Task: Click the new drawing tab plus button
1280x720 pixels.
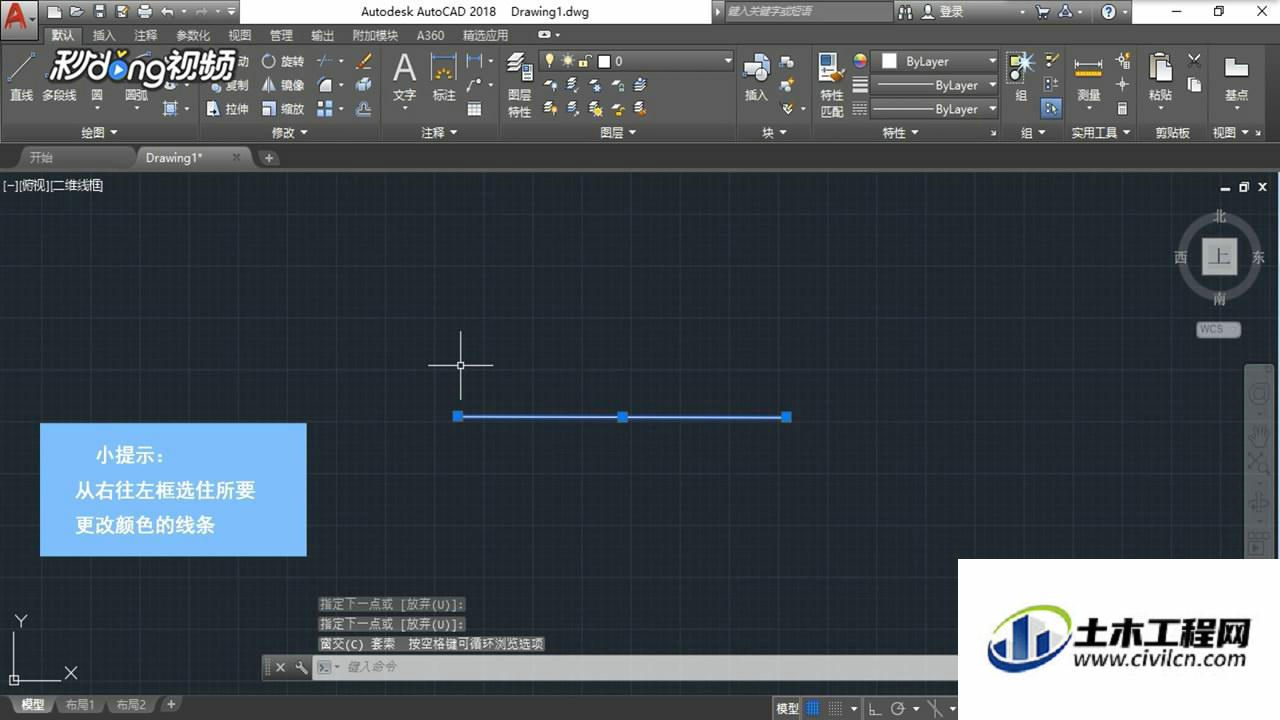Action: [x=269, y=158]
